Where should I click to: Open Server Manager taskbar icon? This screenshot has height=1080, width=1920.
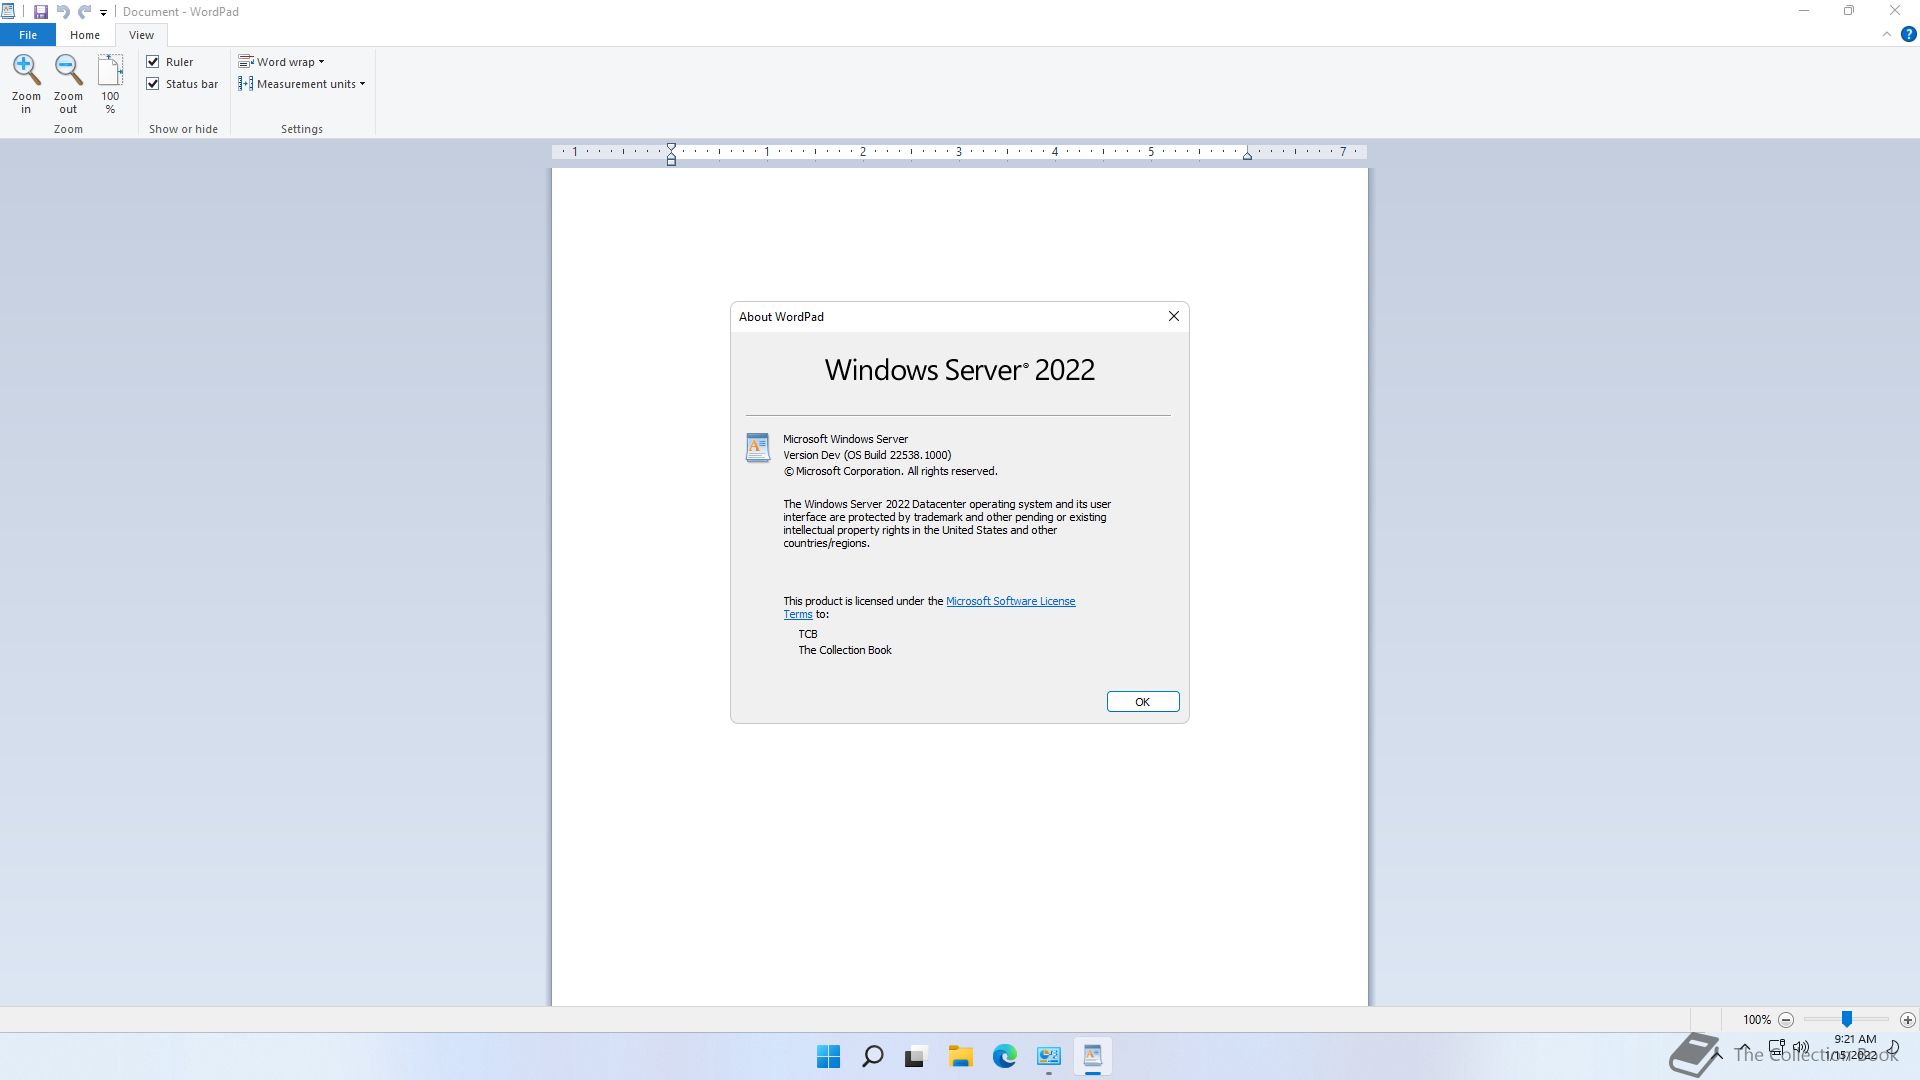tap(1049, 1056)
